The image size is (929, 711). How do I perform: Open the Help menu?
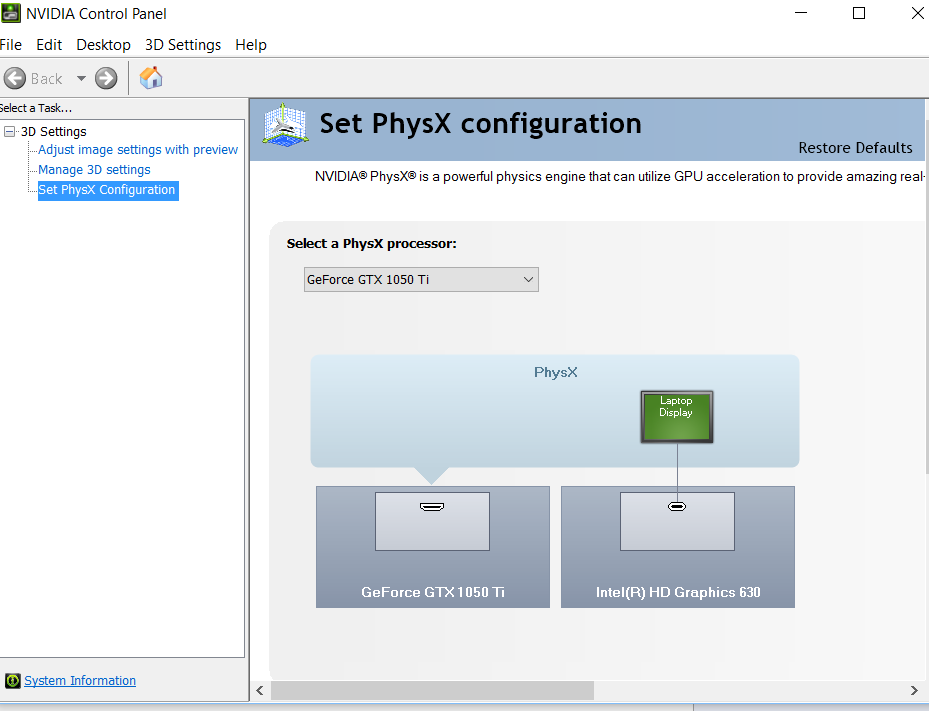pos(251,45)
